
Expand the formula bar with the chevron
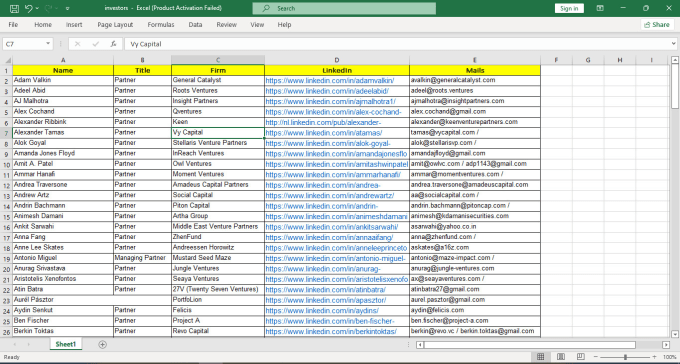(x=673, y=44)
